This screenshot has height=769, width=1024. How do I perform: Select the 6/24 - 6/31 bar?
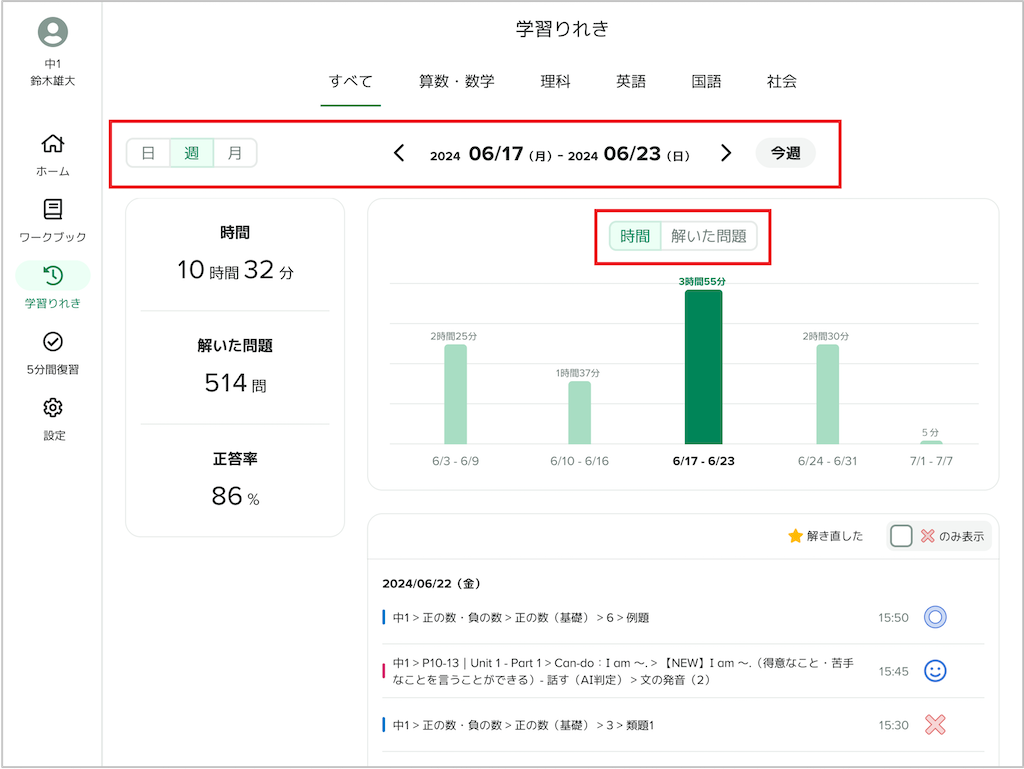827,394
